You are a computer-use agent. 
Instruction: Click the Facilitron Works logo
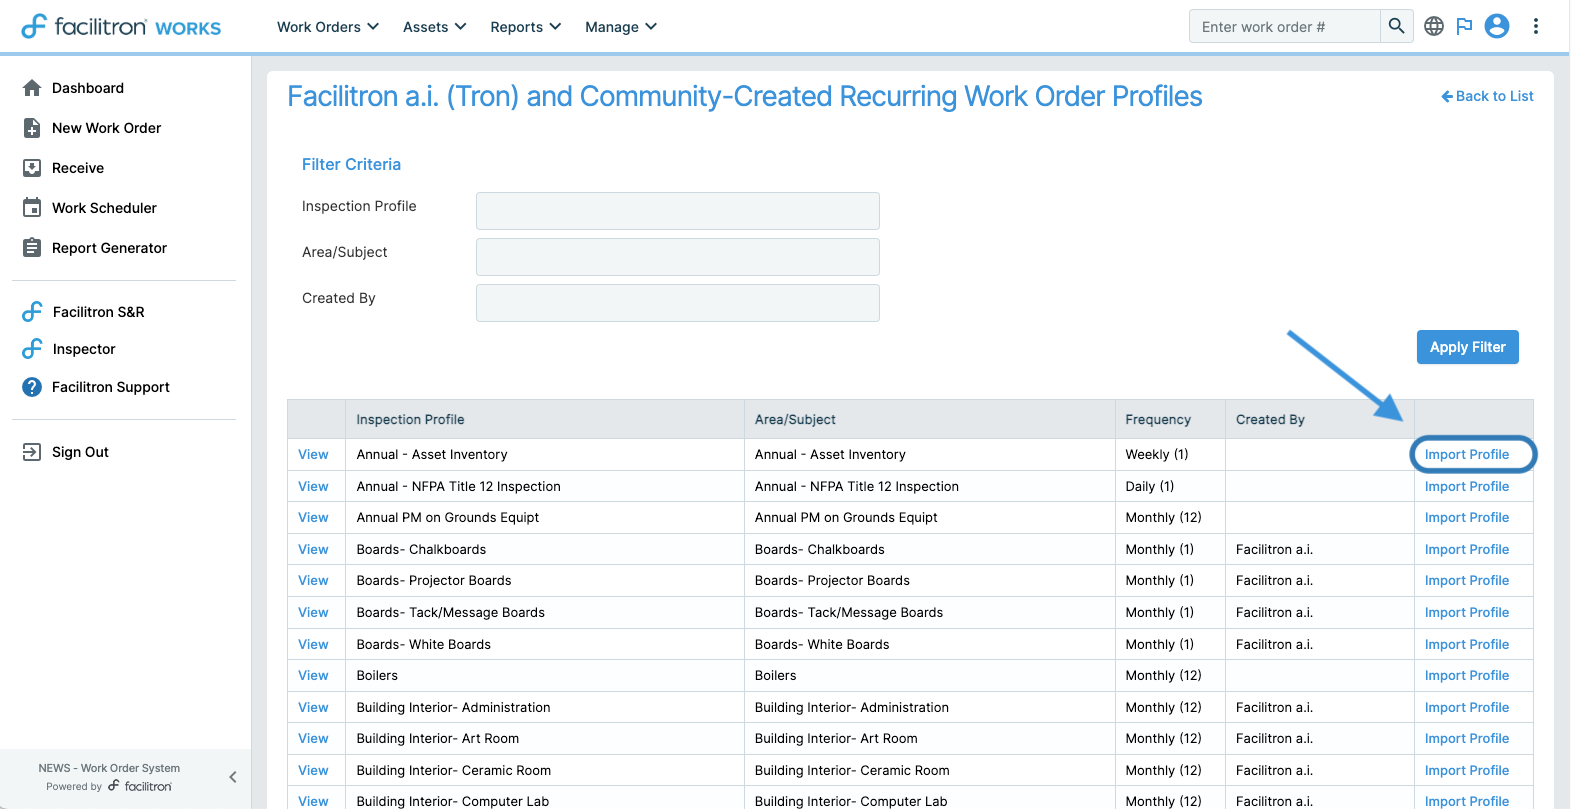click(x=121, y=27)
